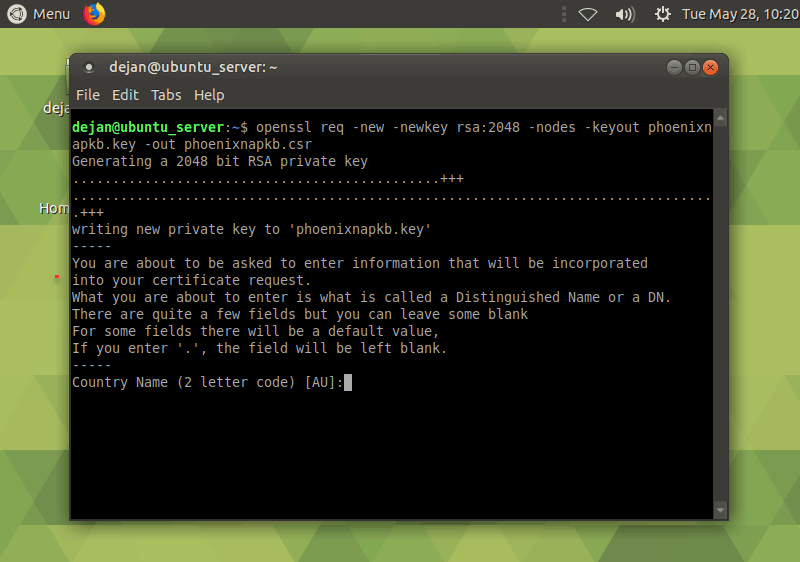Click scrollbar down arrow in terminal

[x=720, y=509]
